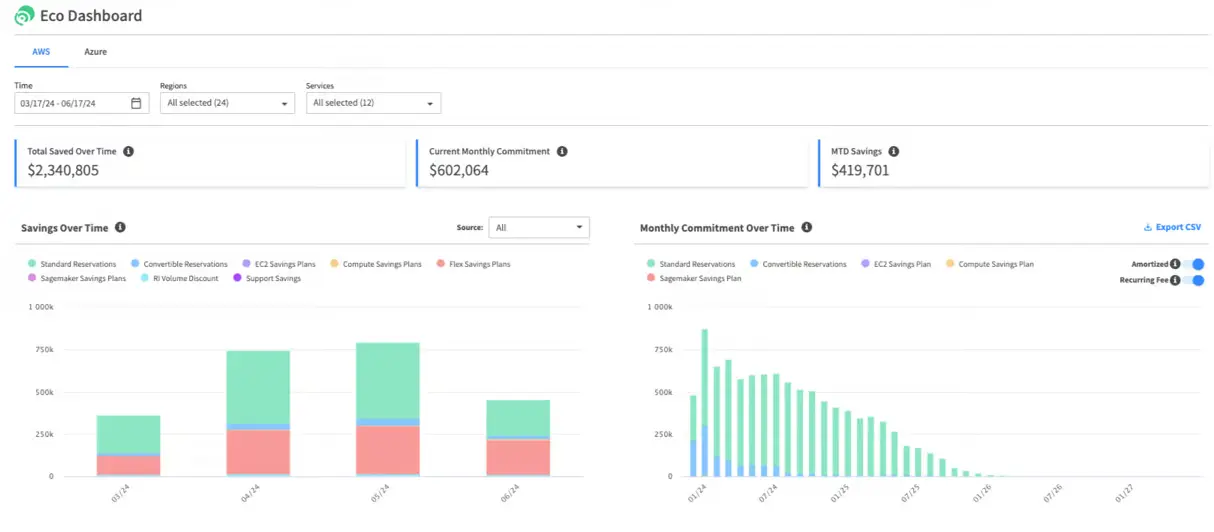Open the calendar icon in Time field
This screenshot has height=532, width=1214.
(x=136, y=103)
